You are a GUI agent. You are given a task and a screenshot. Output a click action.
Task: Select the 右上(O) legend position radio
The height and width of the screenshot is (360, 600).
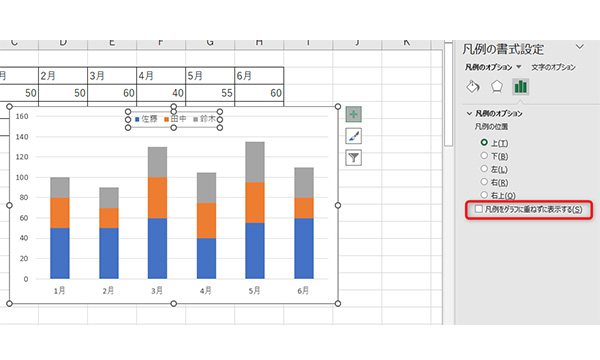tap(484, 195)
